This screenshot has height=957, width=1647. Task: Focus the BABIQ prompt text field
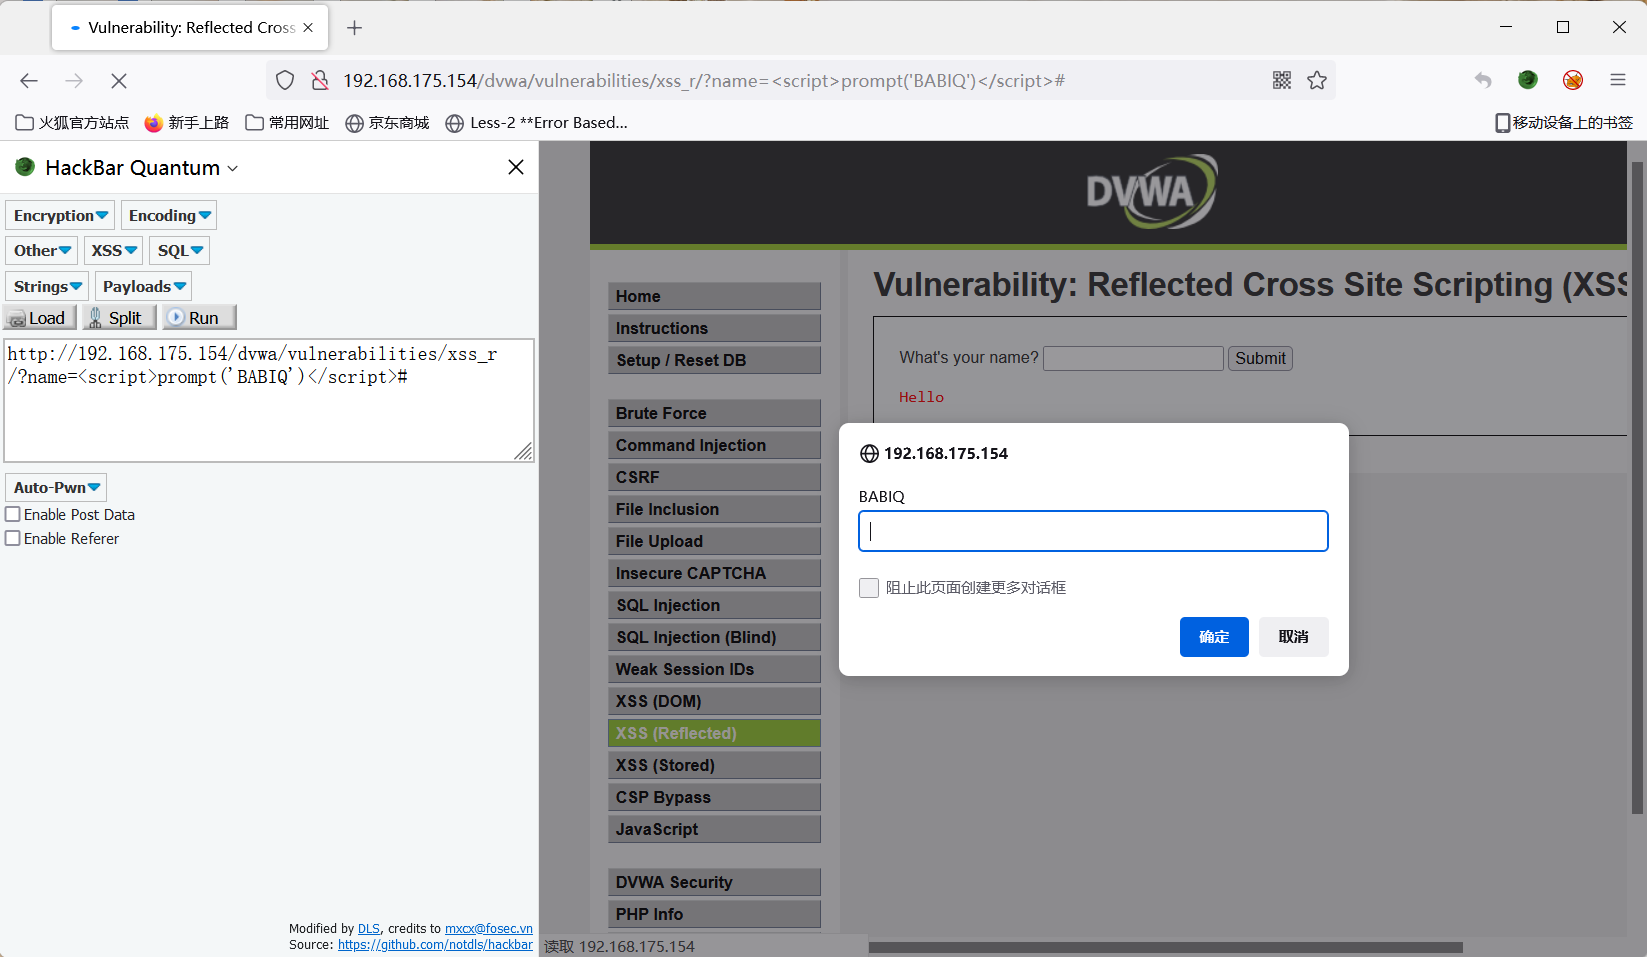click(x=1093, y=531)
